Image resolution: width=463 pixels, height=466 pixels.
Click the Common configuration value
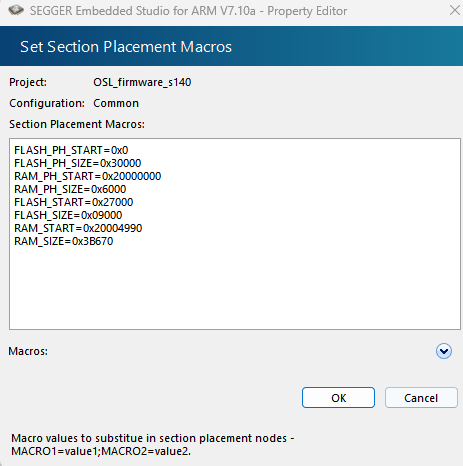click(116, 103)
